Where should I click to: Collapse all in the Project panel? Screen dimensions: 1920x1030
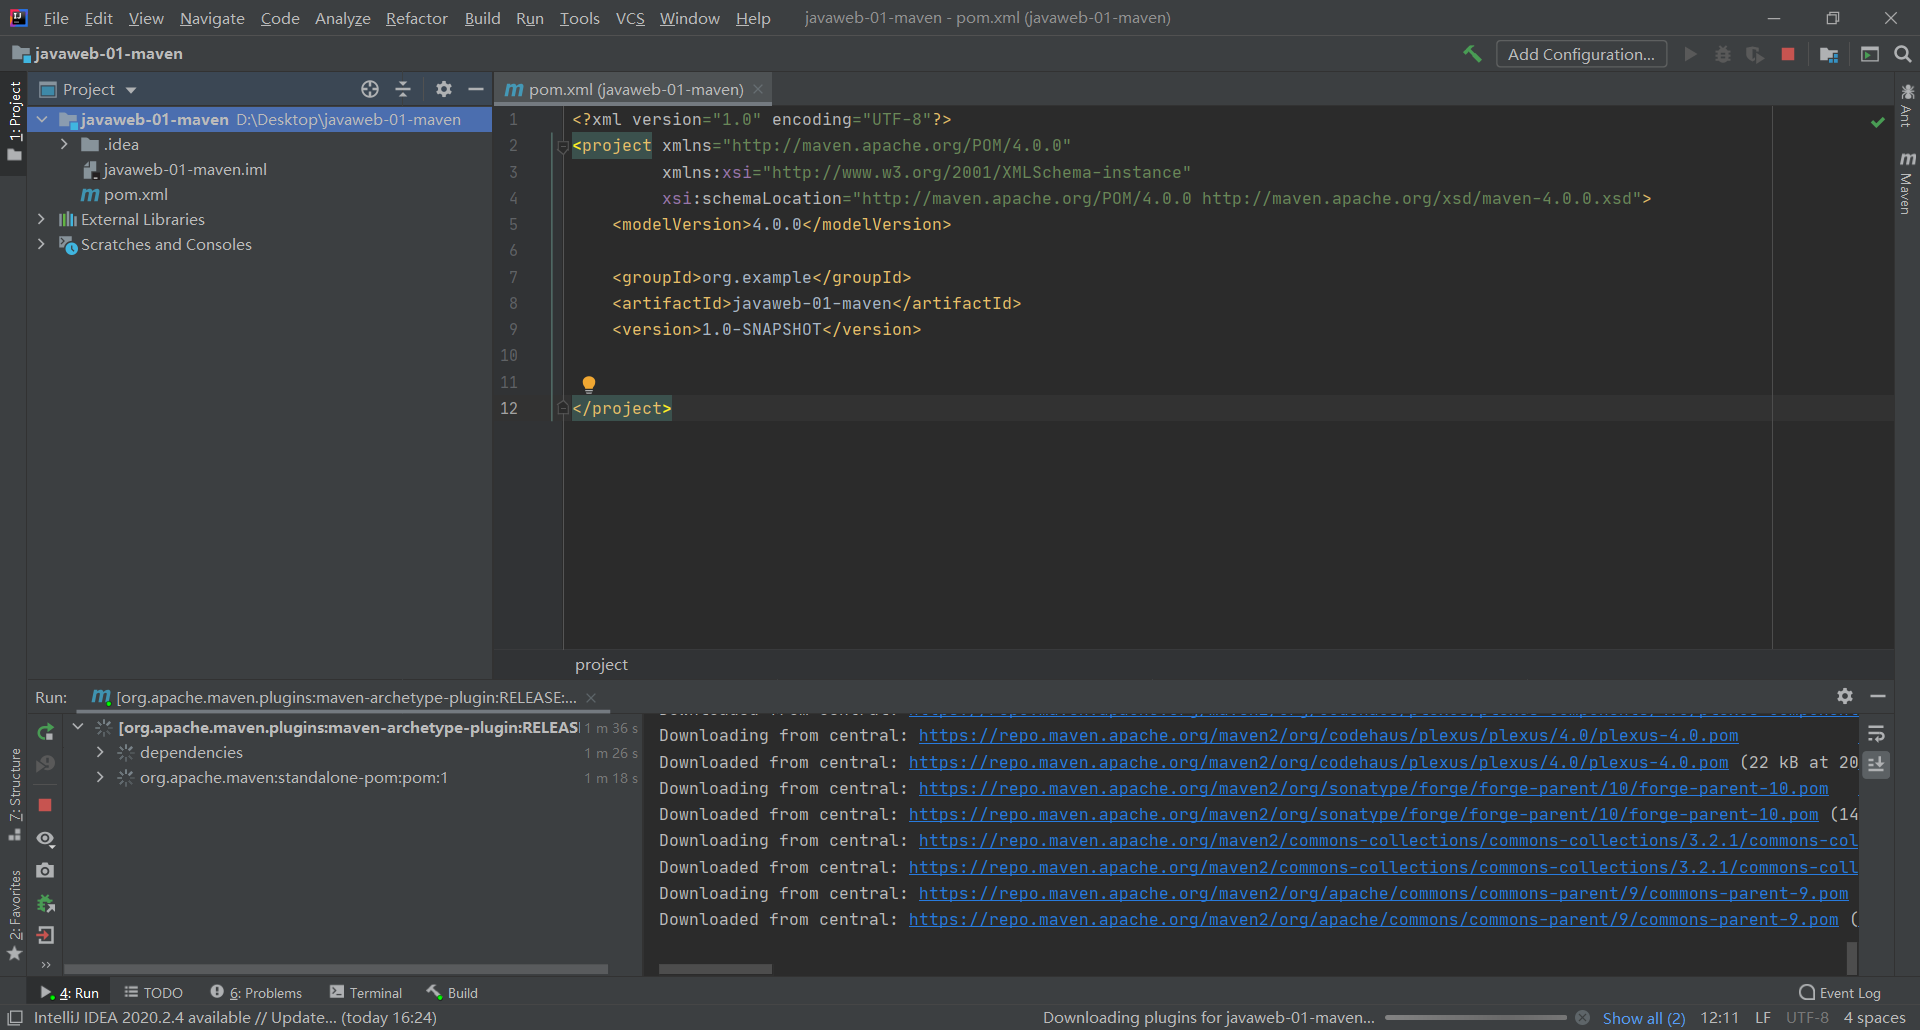click(403, 89)
